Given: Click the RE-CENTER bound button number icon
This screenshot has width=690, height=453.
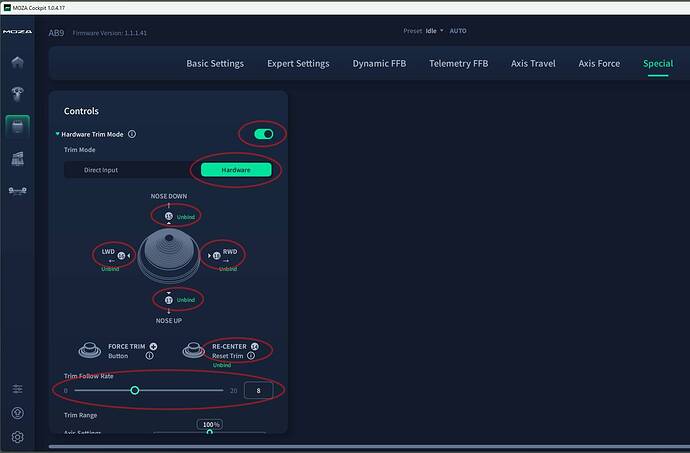Looking at the screenshot, I should (254, 346).
